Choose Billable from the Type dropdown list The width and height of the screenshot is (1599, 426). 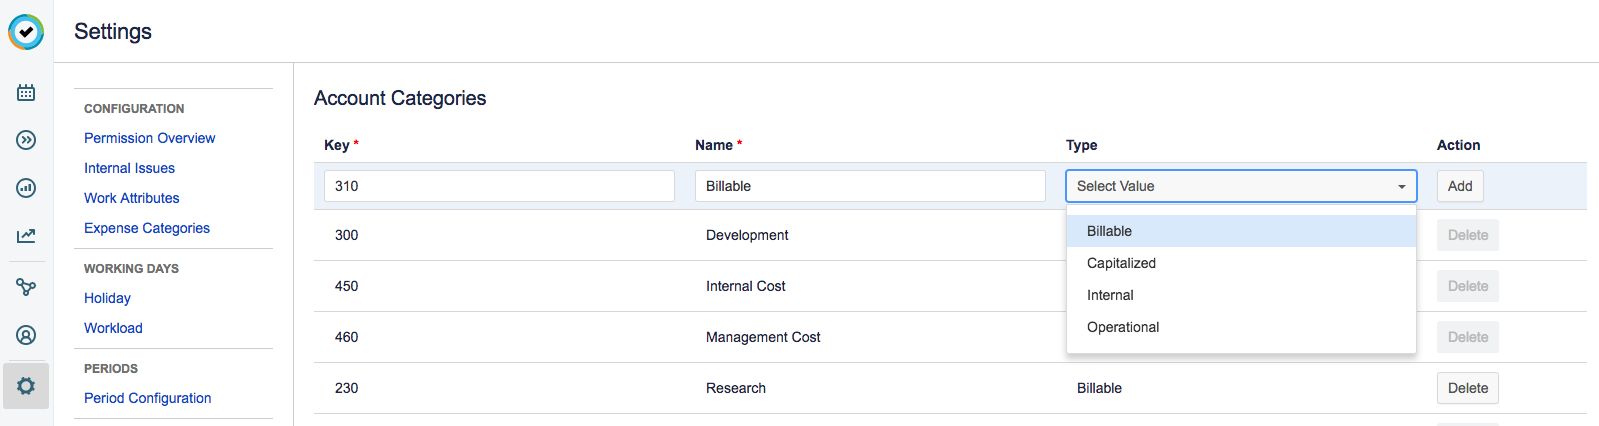[x=1109, y=231]
